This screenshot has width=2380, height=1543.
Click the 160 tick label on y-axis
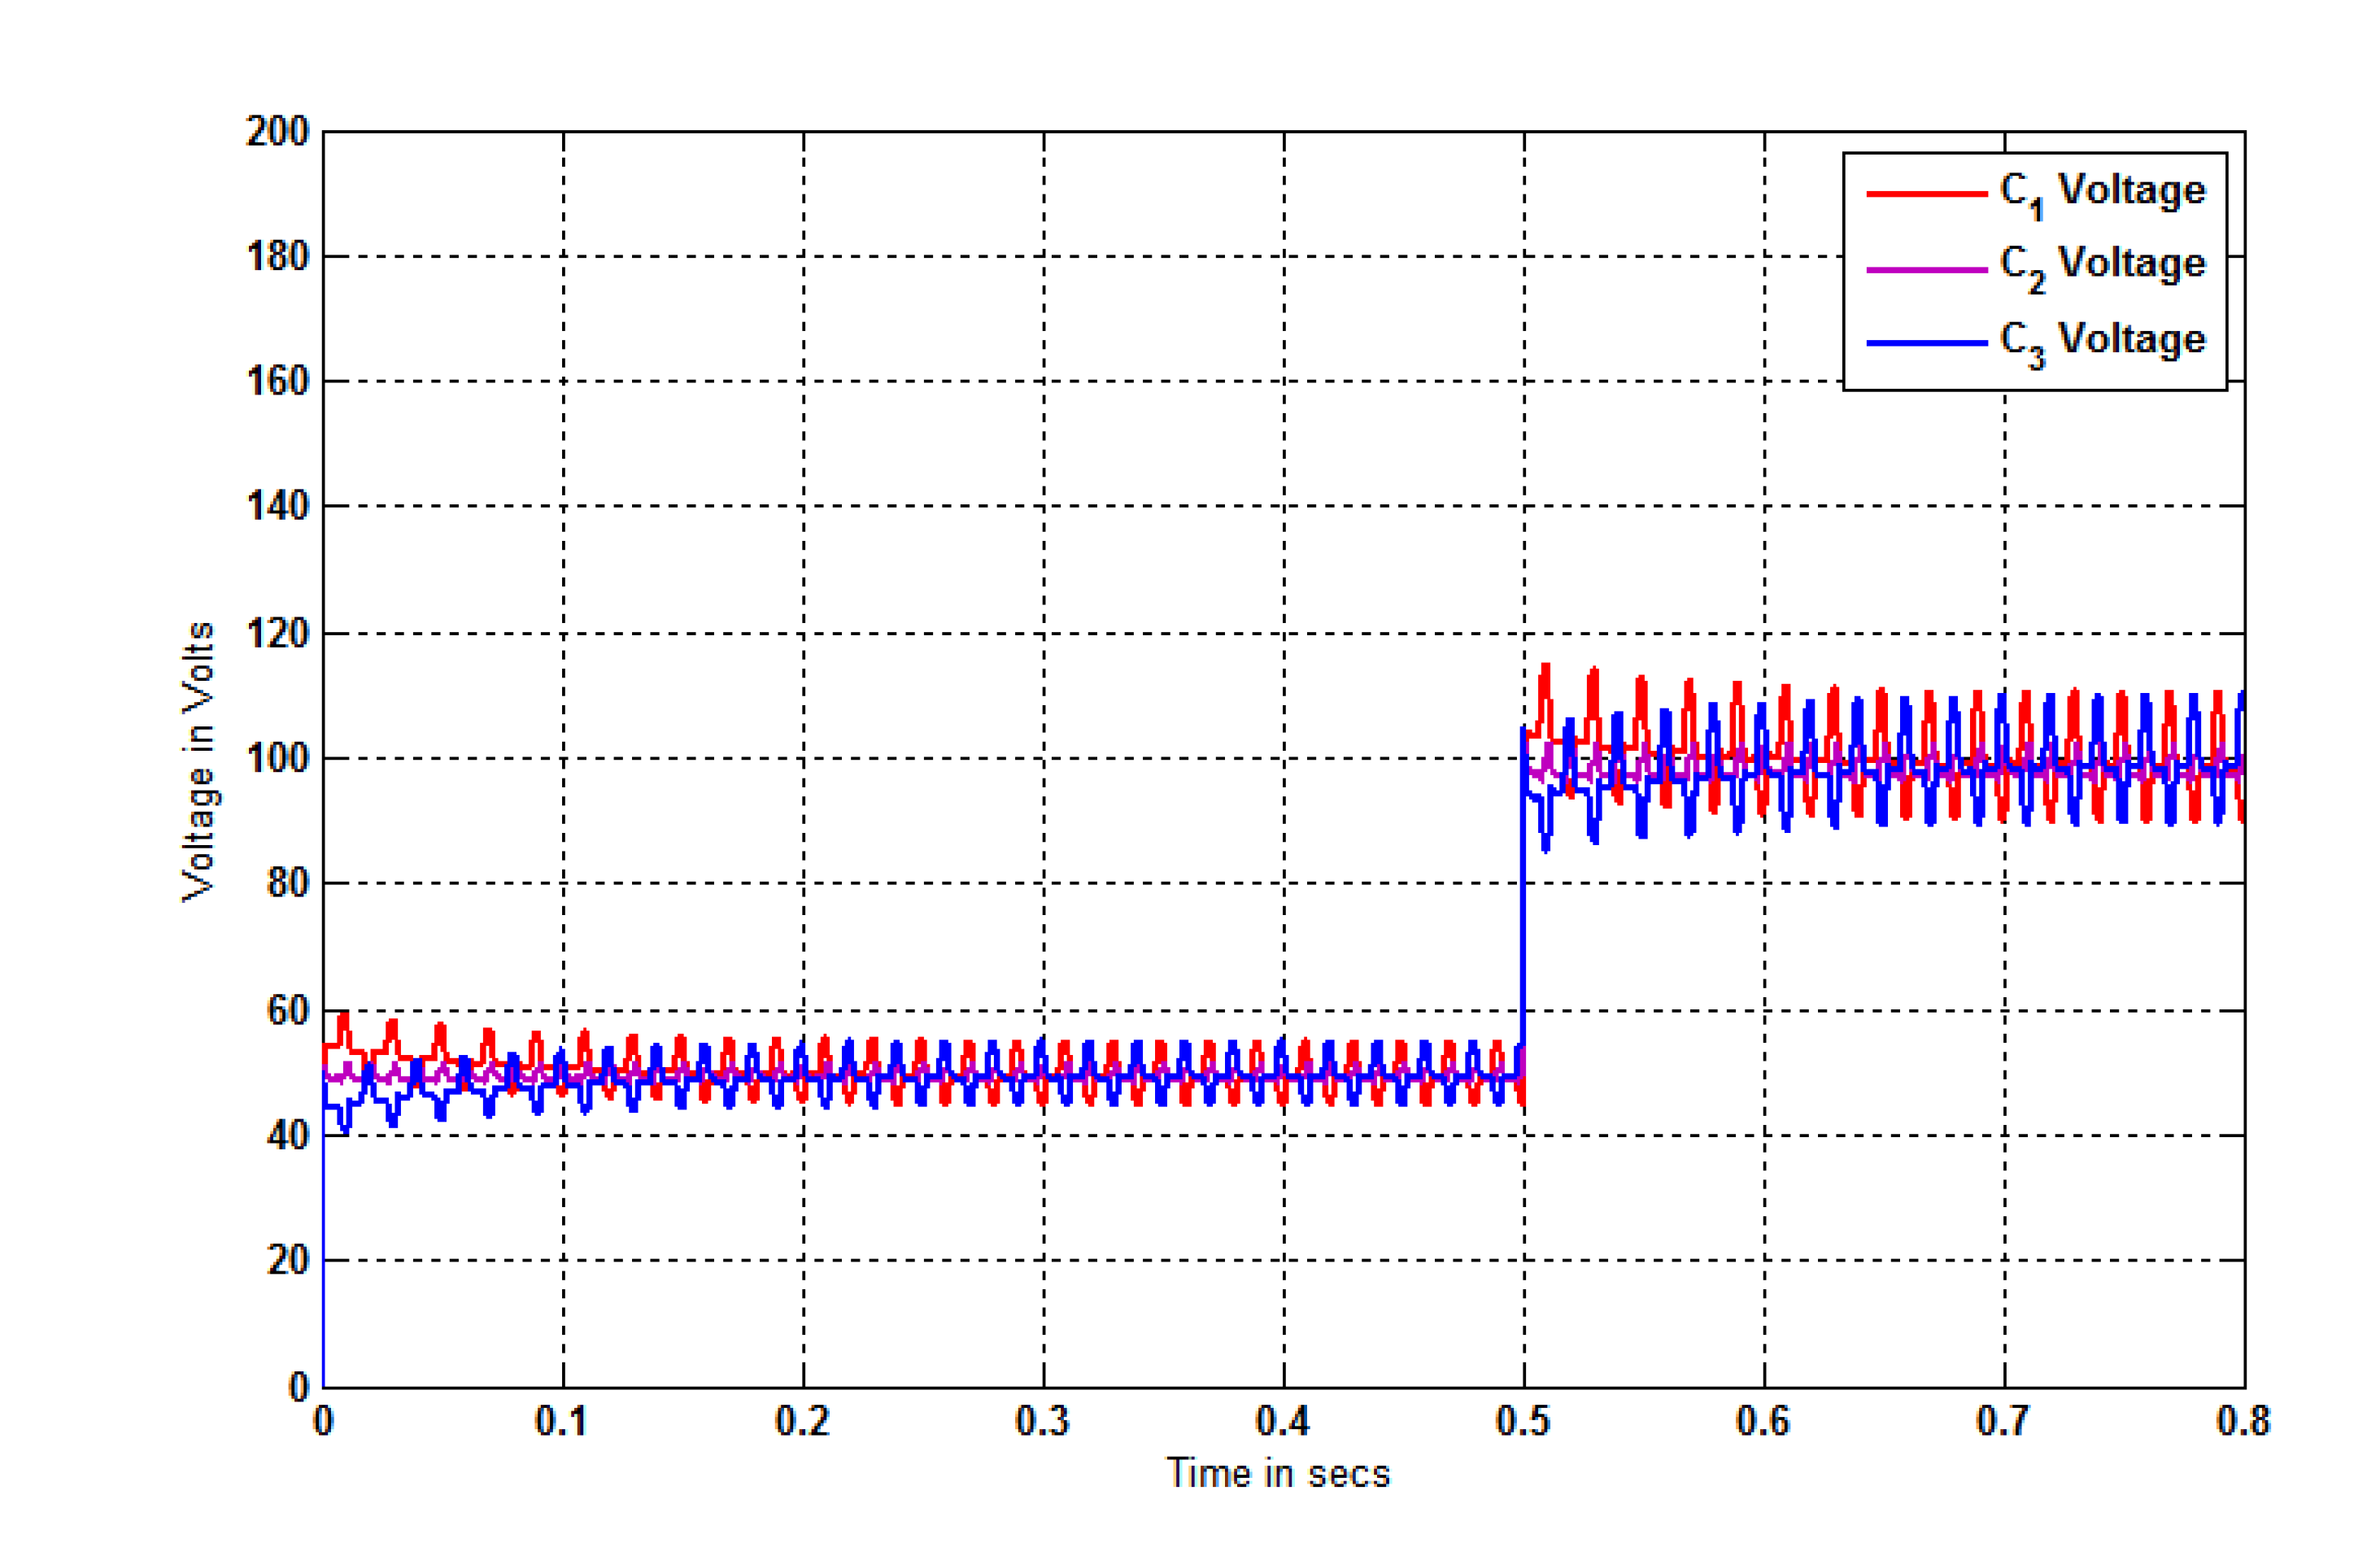click(277, 381)
